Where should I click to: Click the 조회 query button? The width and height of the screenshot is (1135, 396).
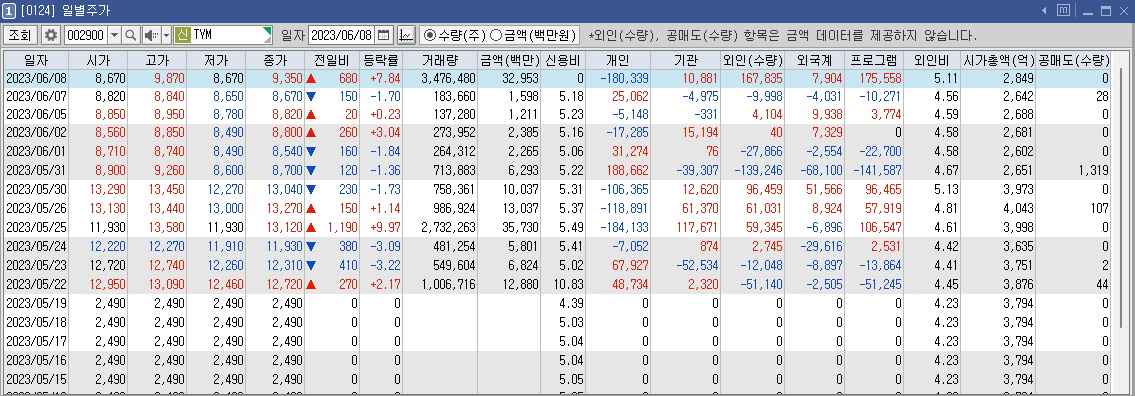point(20,35)
